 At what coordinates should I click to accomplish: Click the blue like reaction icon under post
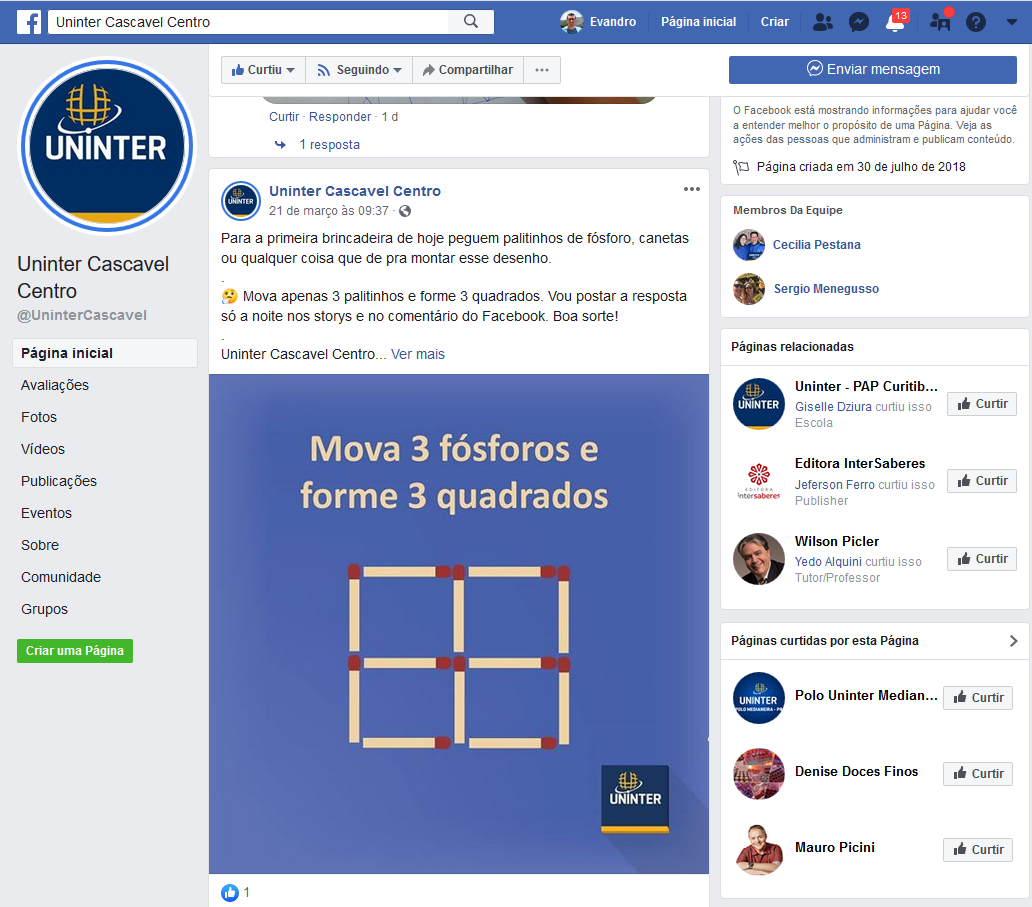(230, 893)
